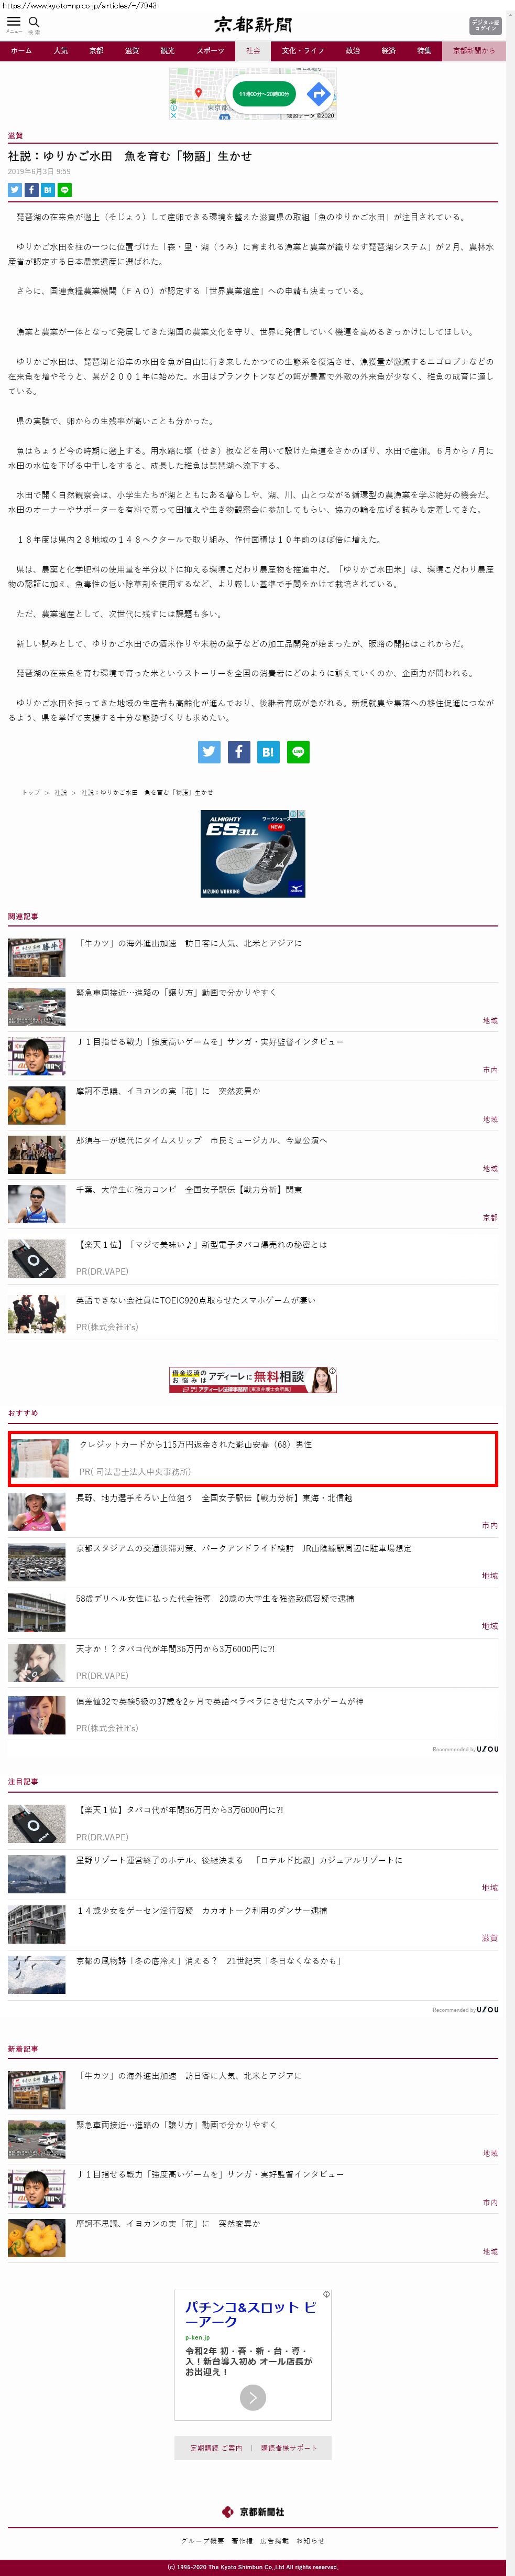Click blue directions arrow in map ad
The height and width of the screenshot is (2576, 515).
(x=318, y=94)
